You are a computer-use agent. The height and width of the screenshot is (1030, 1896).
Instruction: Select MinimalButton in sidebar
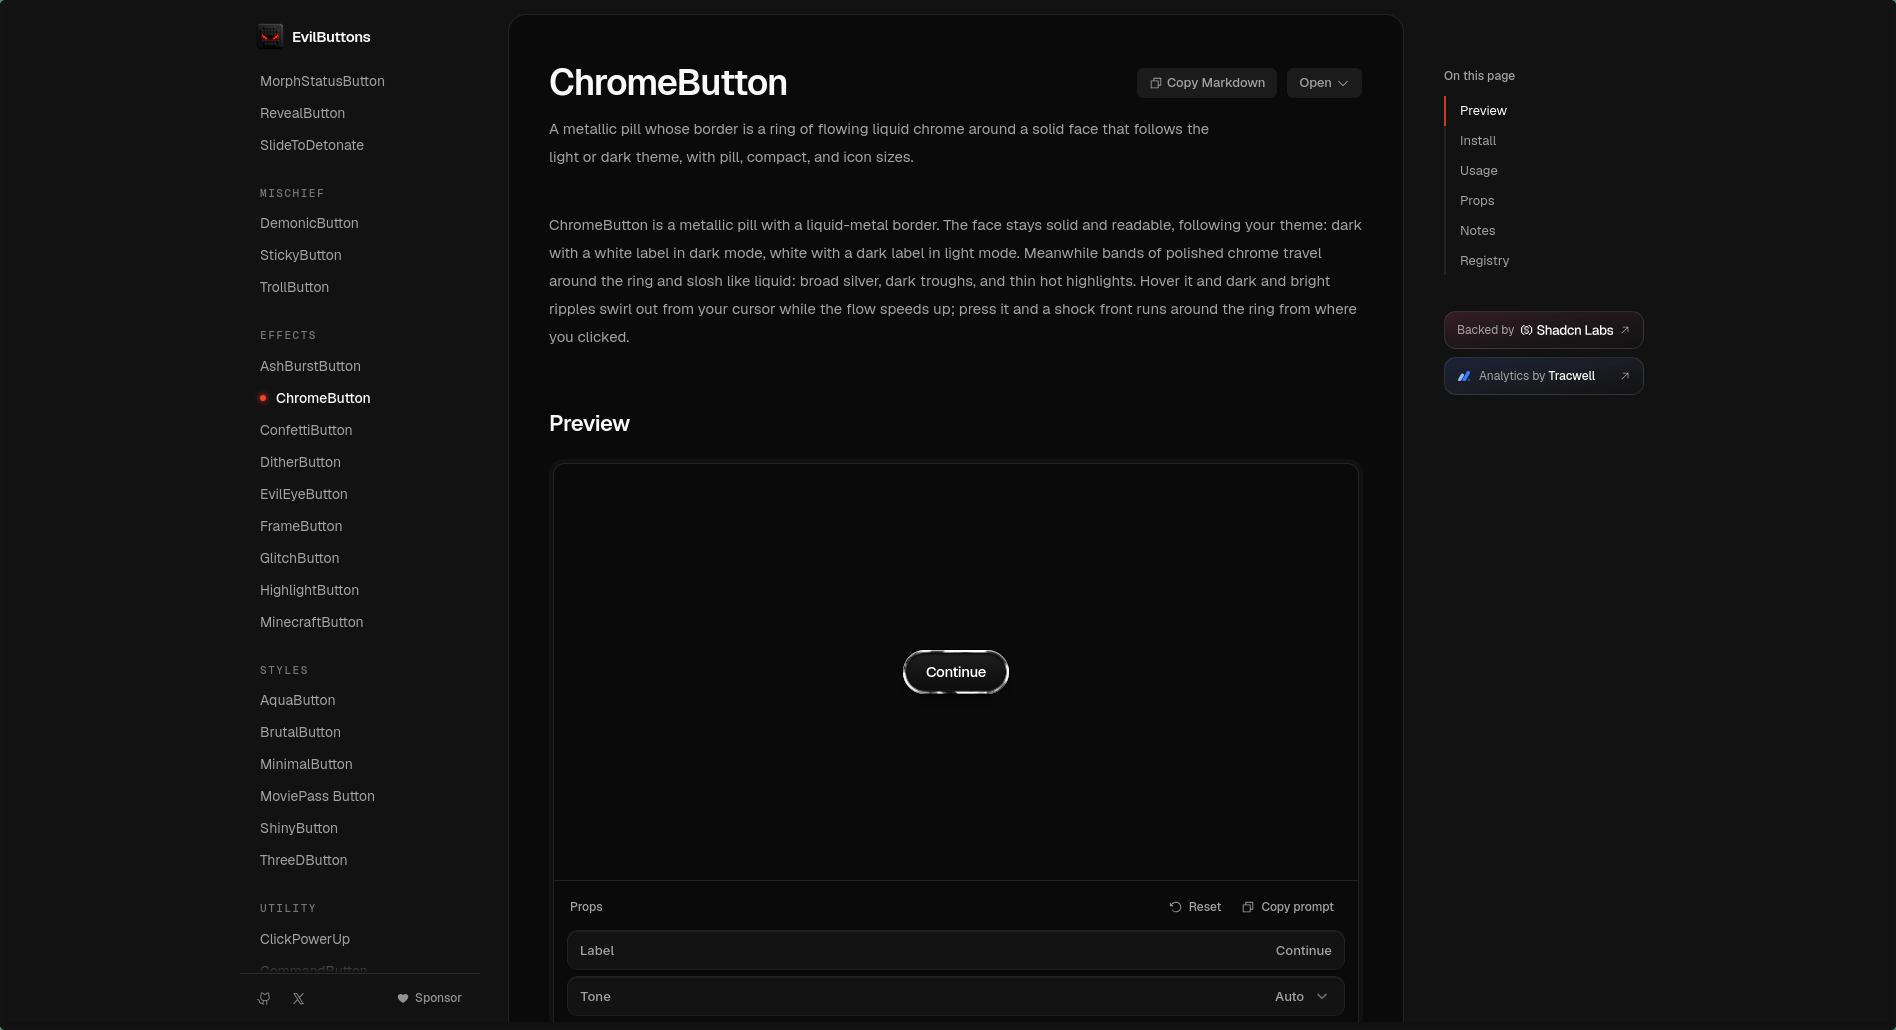pyautogui.click(x=306, y=764)
